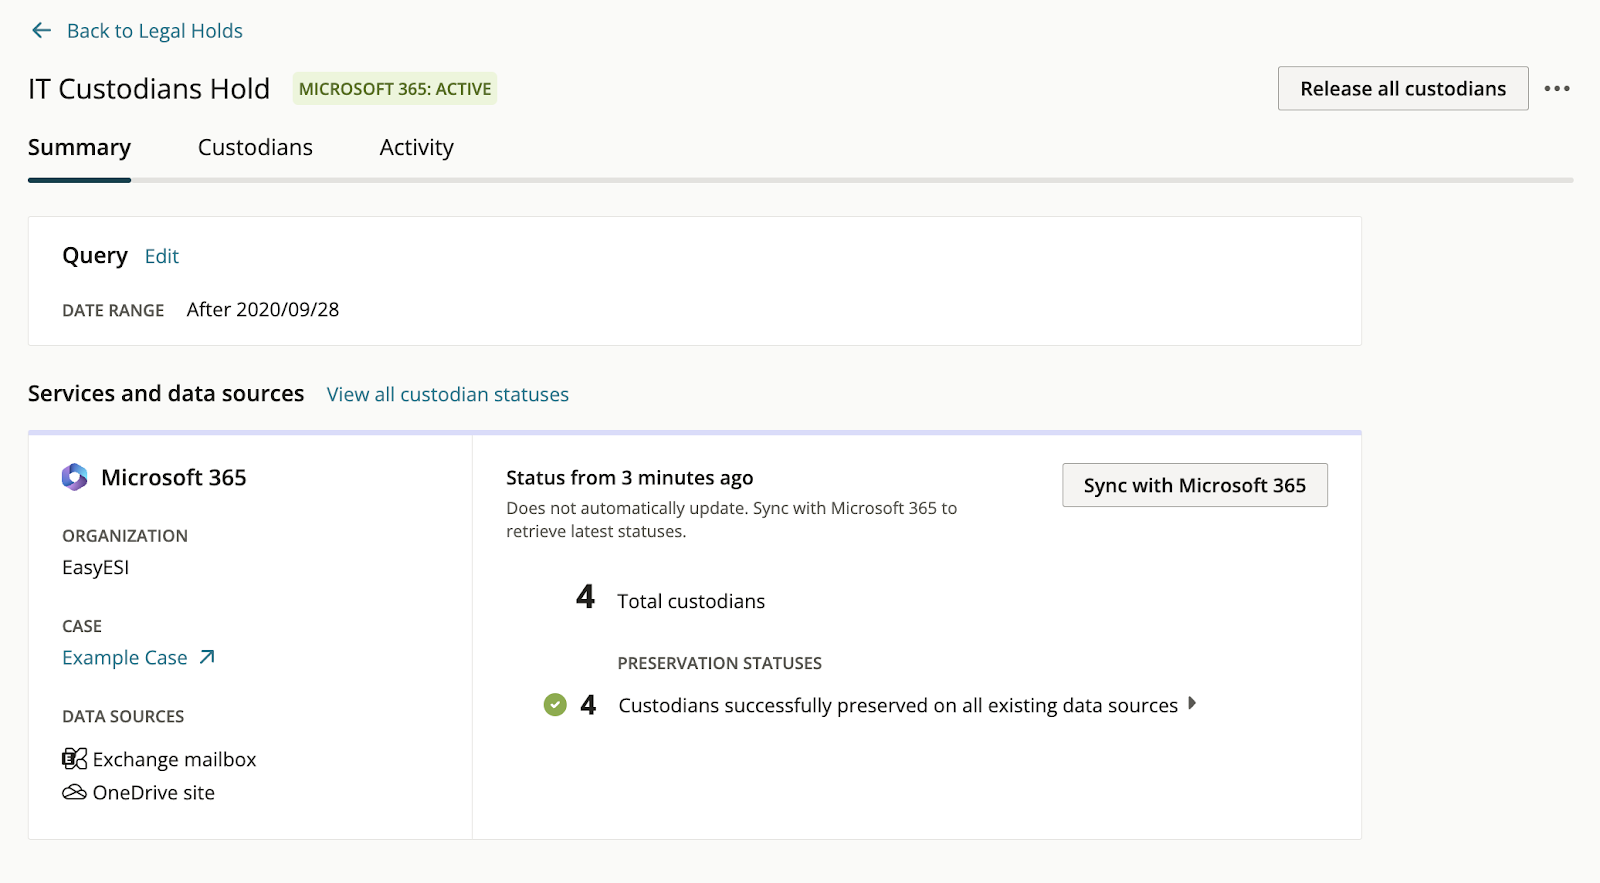Click the 'ORGANIZATION' label

(x=125, y=536)
